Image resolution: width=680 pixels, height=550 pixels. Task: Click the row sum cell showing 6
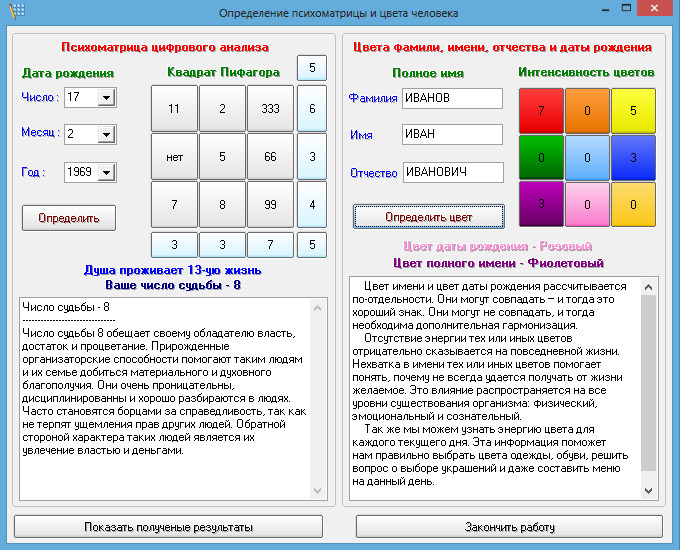312,108
